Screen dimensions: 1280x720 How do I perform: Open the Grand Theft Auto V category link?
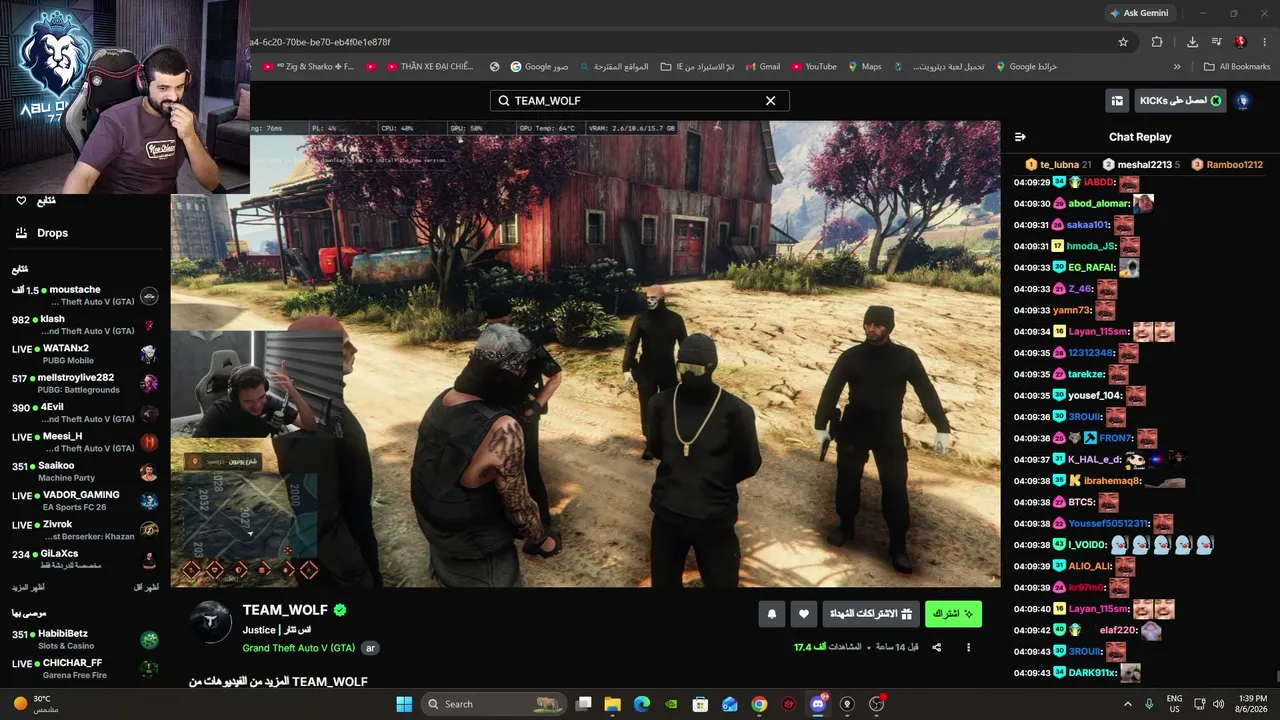299,648
